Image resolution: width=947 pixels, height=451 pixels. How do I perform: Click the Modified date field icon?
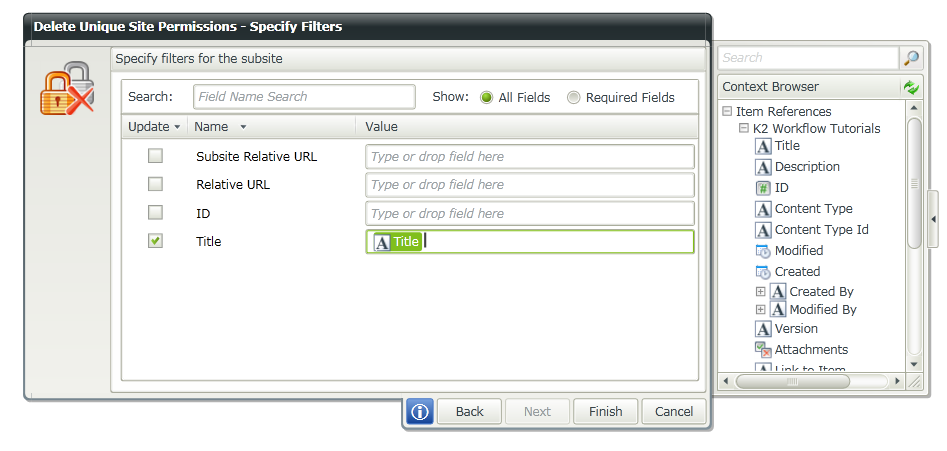coord(763,251)
